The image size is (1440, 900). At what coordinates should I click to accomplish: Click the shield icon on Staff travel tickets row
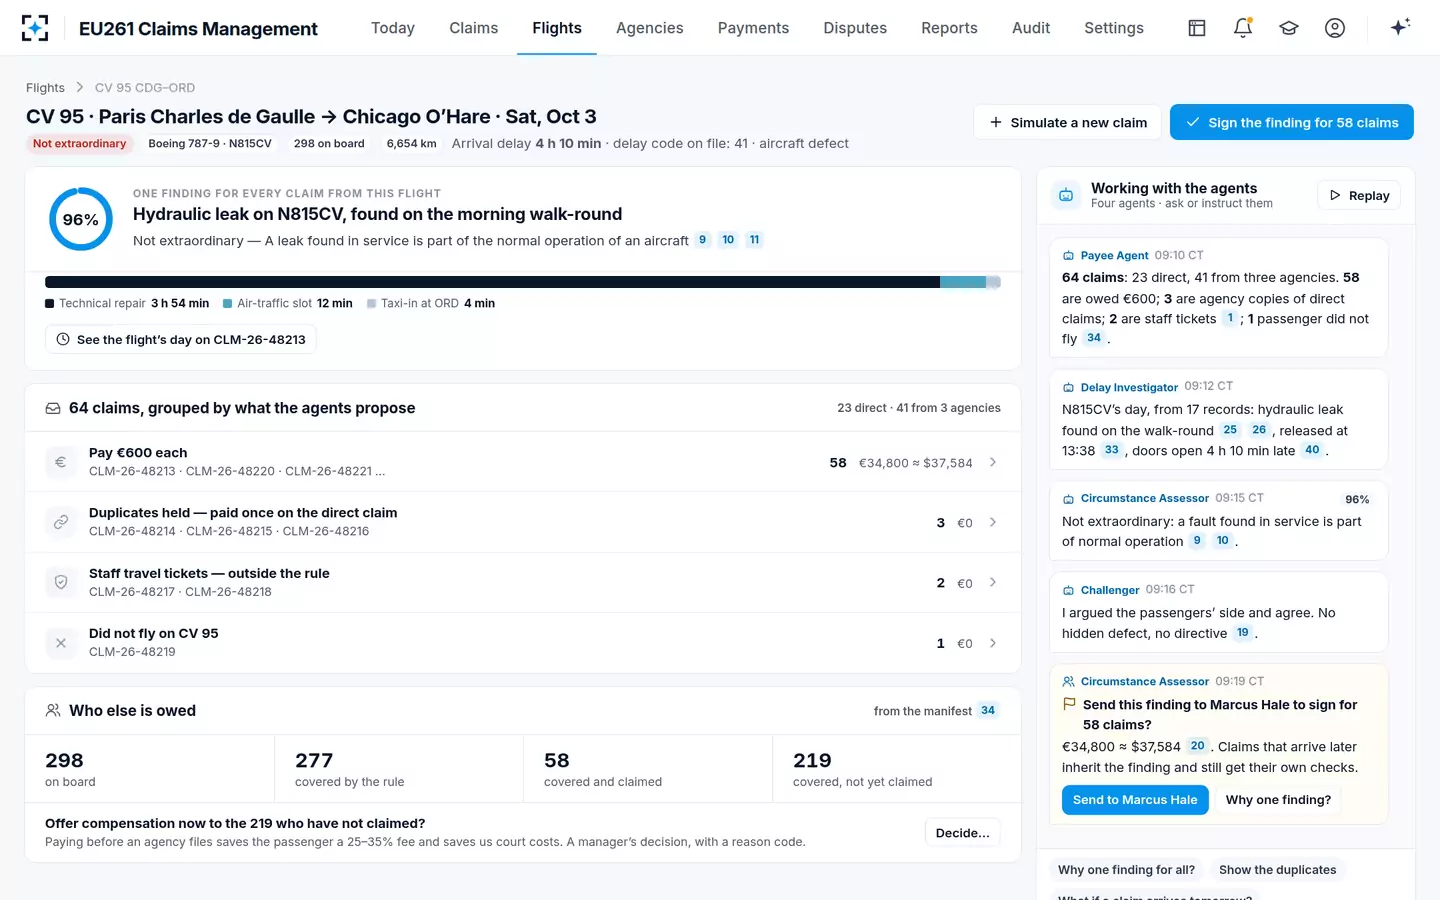point(61,582)
